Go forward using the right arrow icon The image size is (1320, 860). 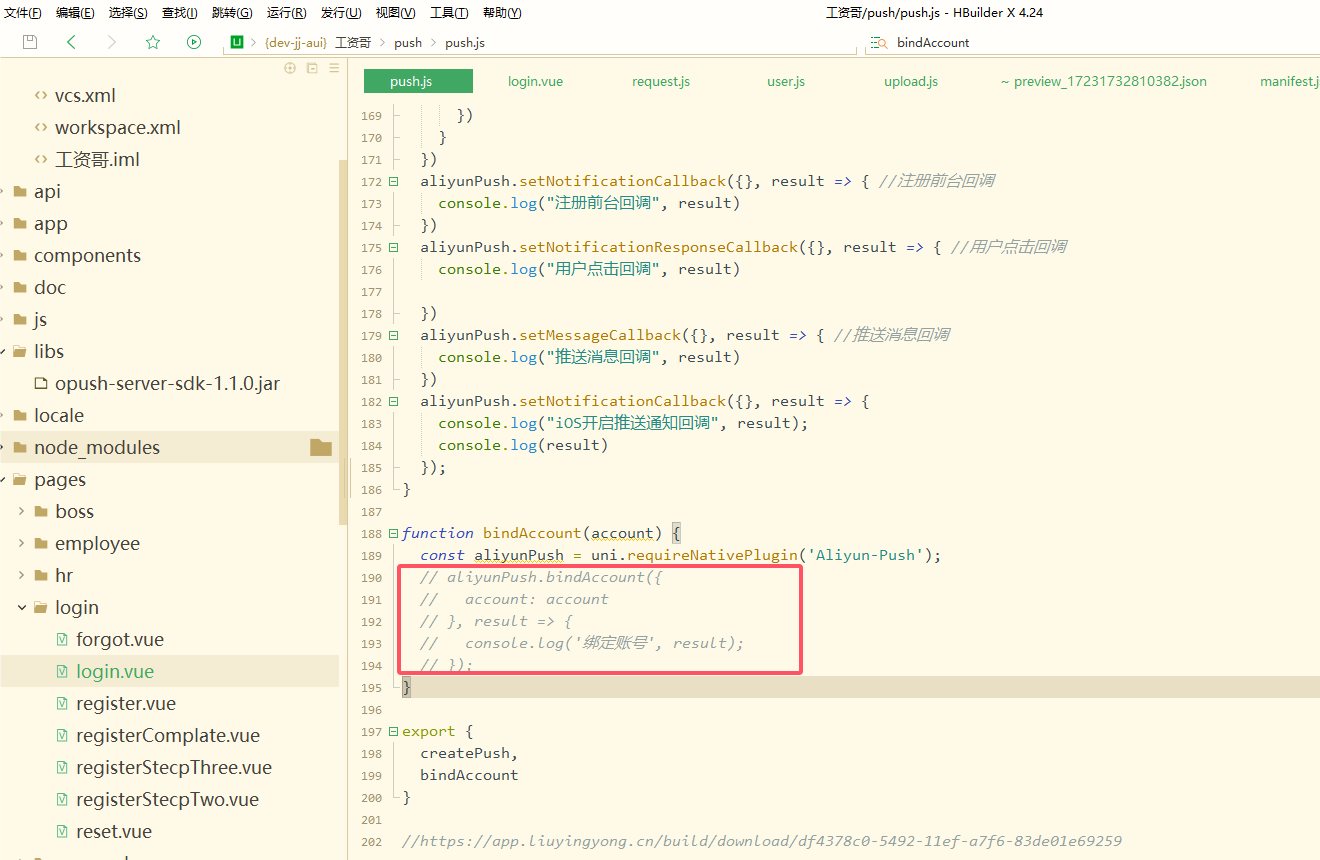pos(112,42)
